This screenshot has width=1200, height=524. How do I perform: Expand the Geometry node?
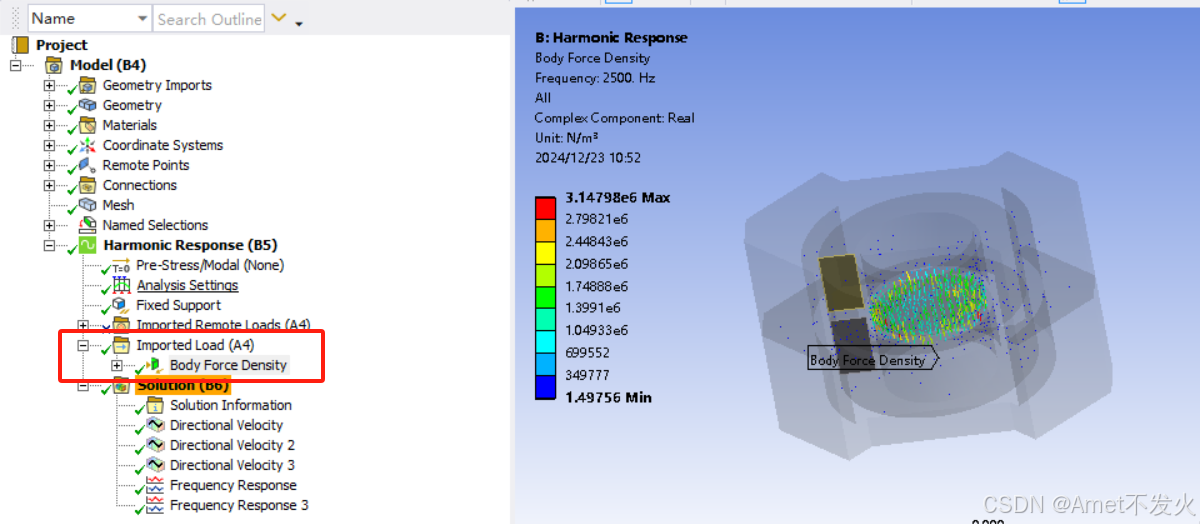pos(49,105)
